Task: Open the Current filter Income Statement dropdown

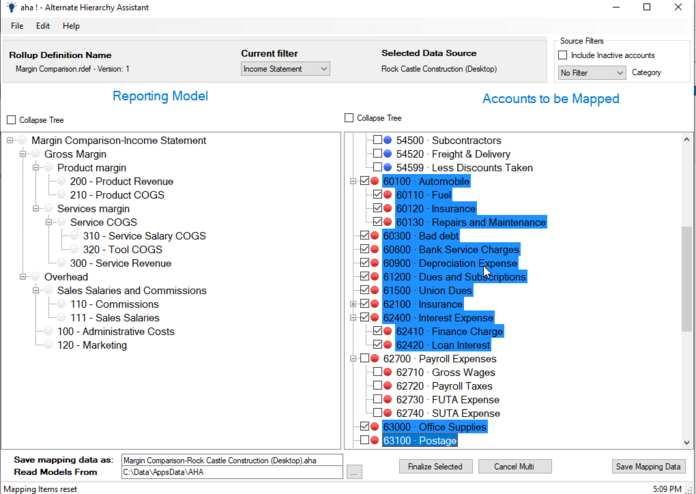Action: pos(285,69)
